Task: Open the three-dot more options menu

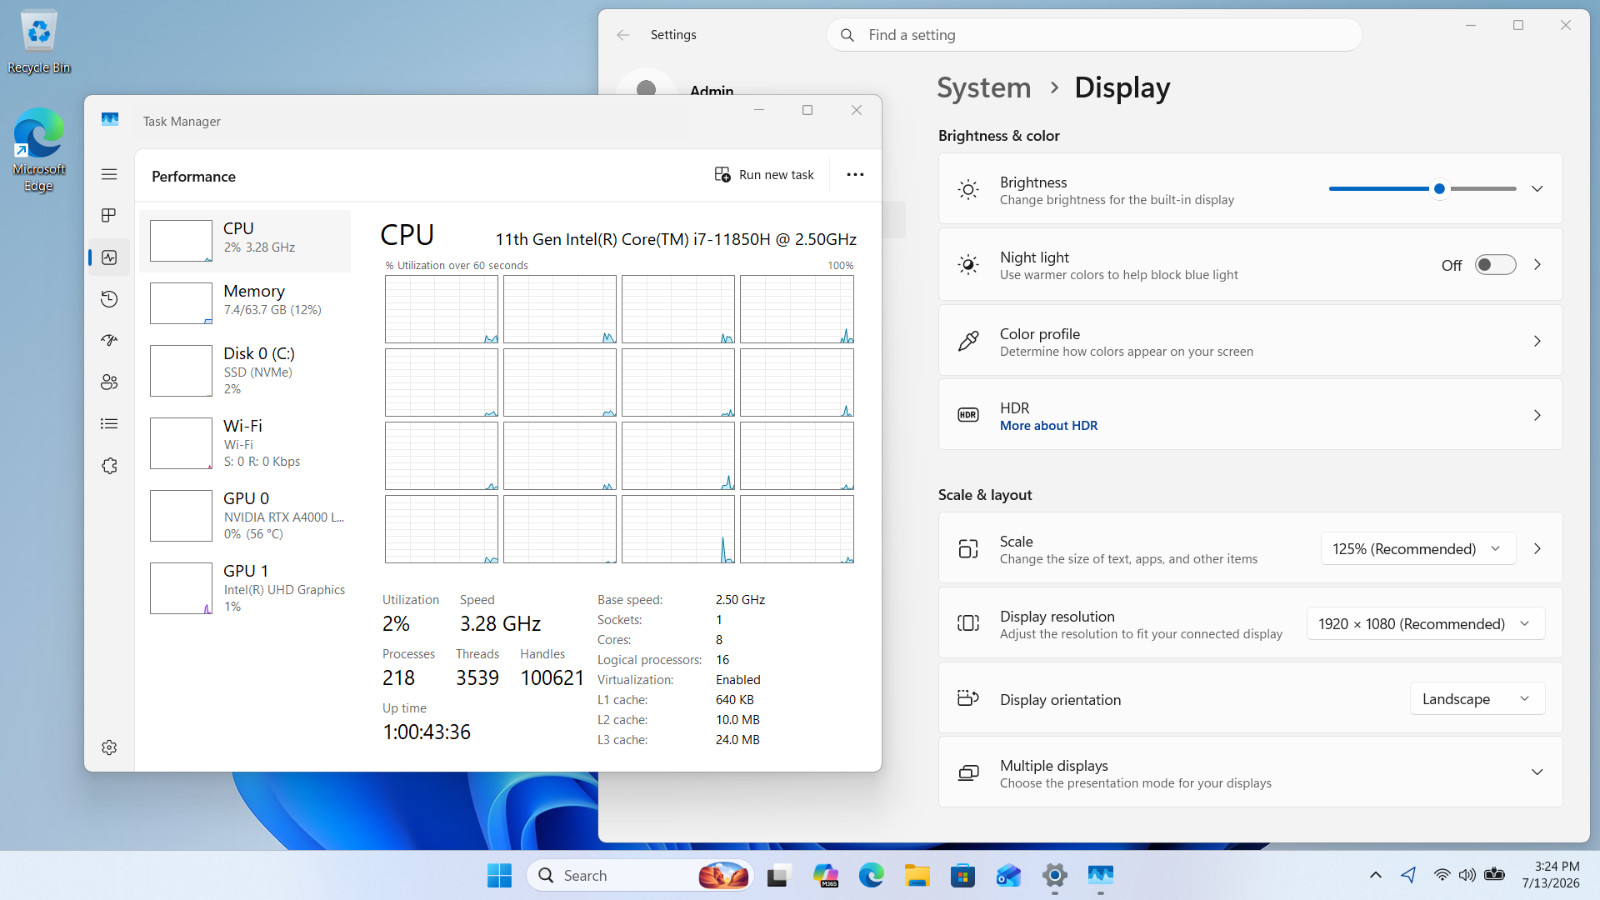Action: point(855,175)
